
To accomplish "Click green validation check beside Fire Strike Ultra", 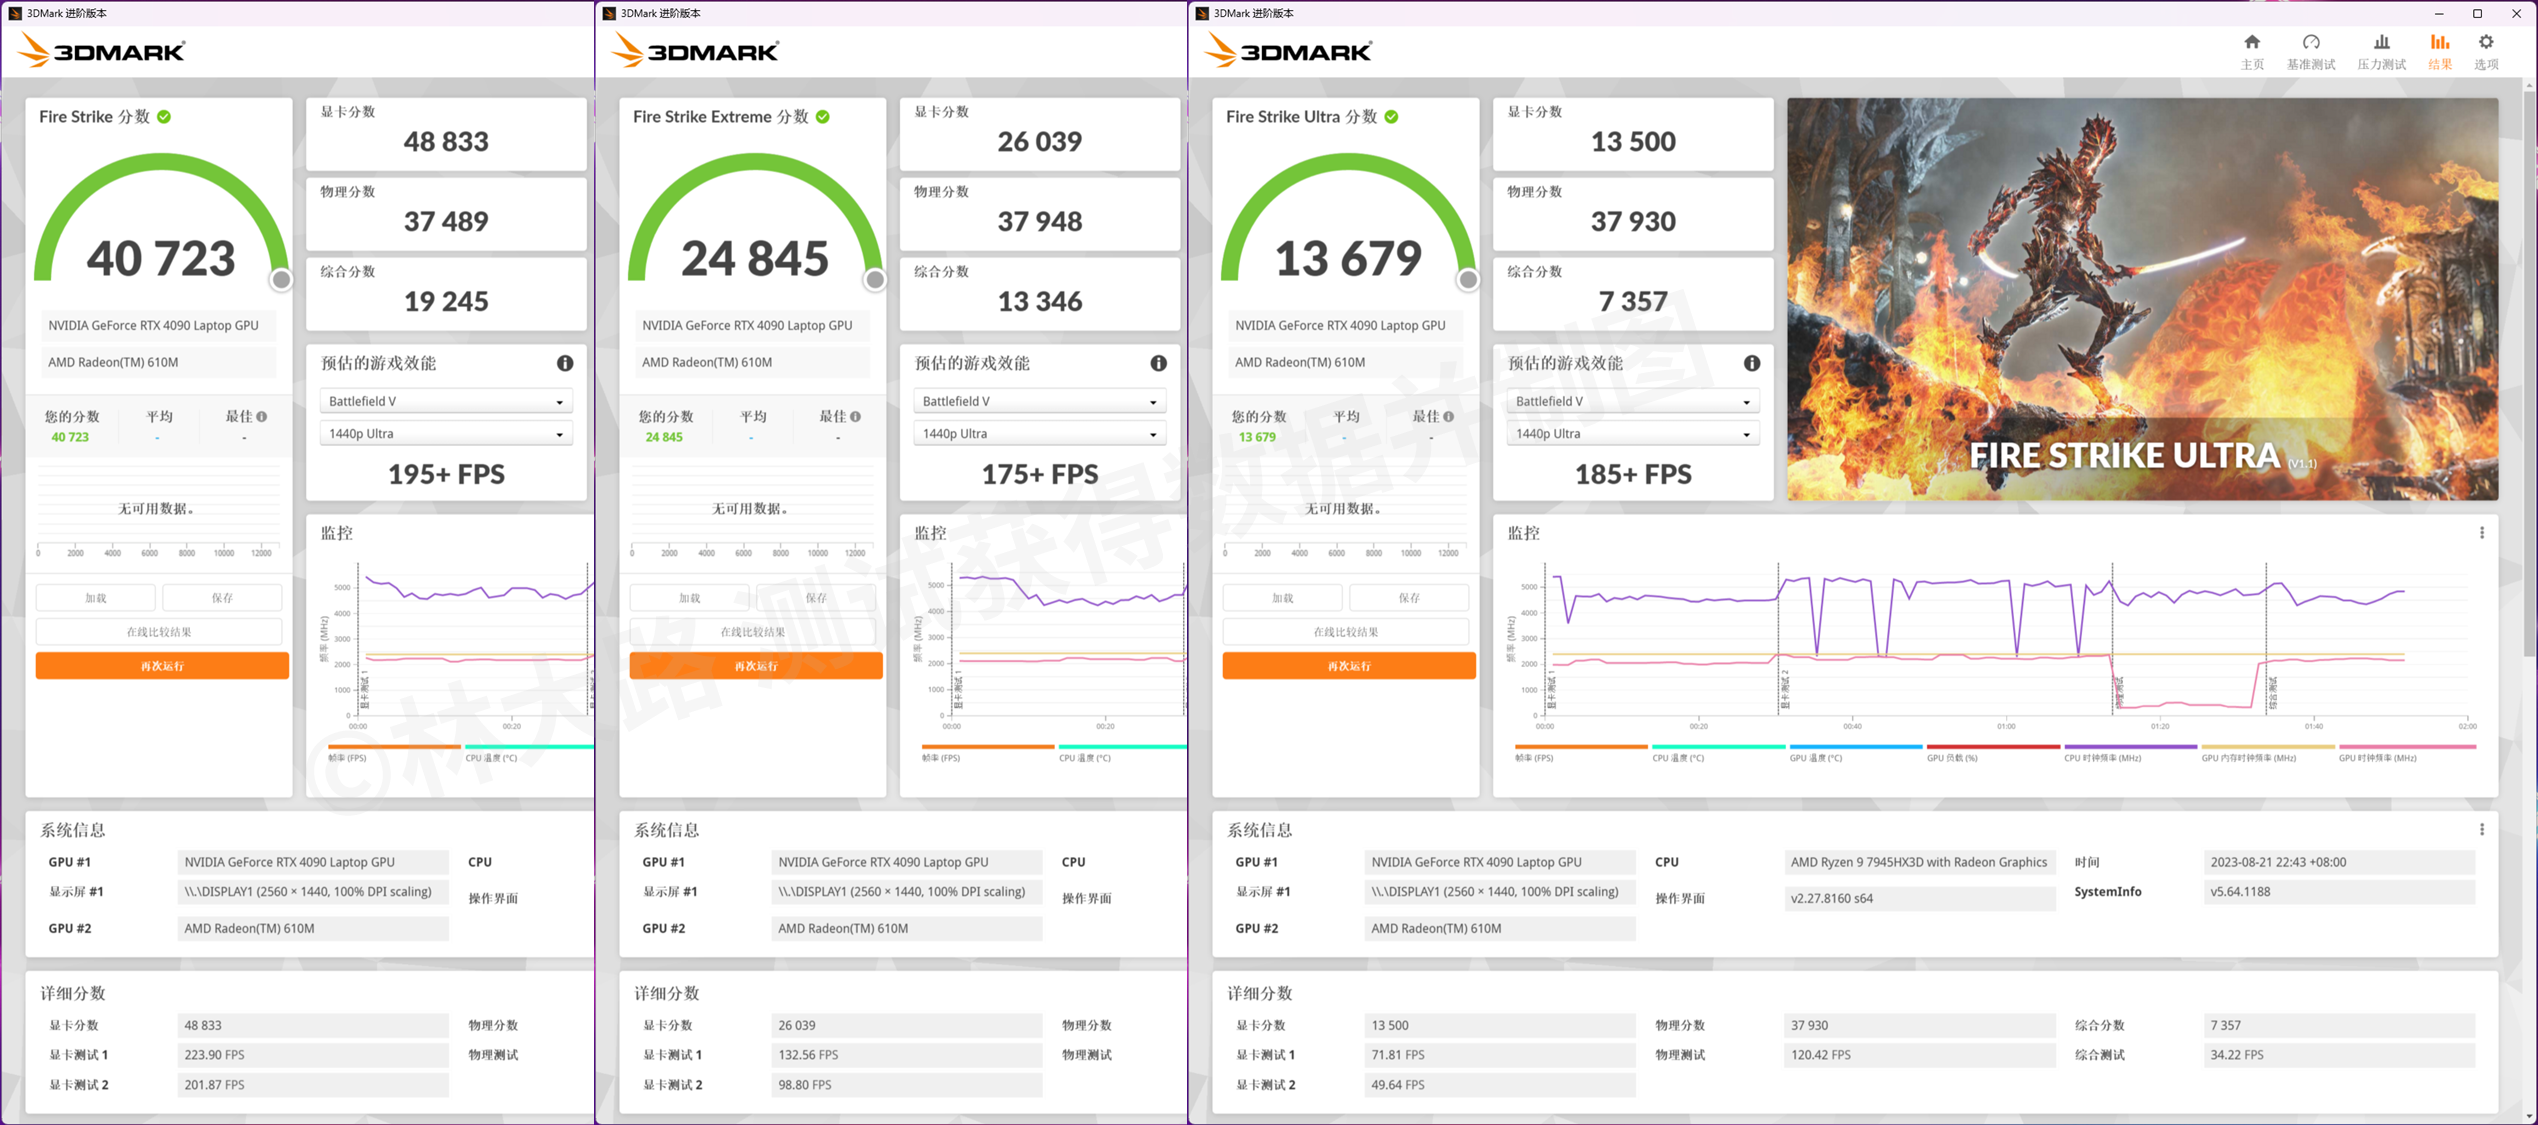I will click(x=1391, y=117).
